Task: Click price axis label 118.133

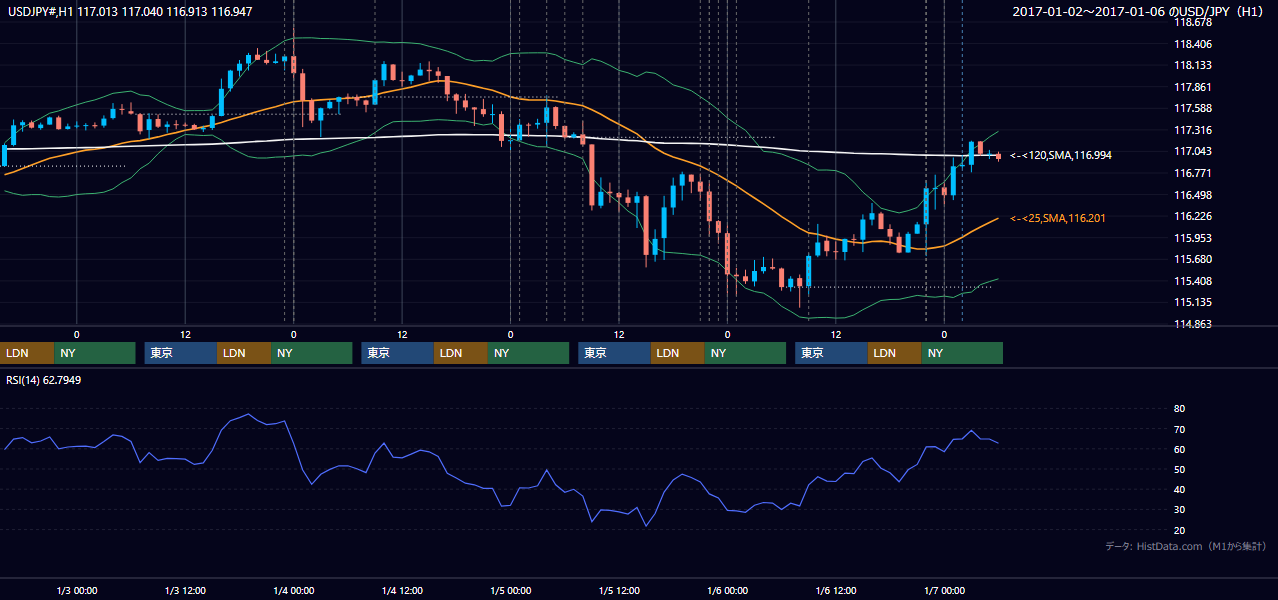Action: (1192, 65)
